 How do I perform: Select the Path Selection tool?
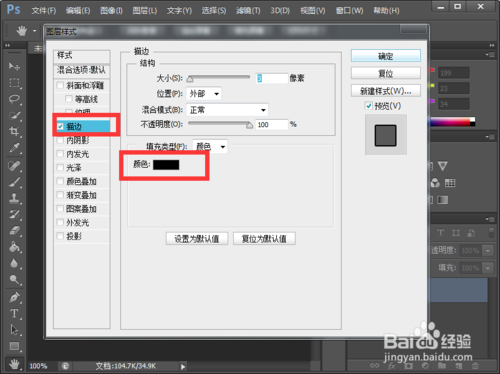coord(14,330)
